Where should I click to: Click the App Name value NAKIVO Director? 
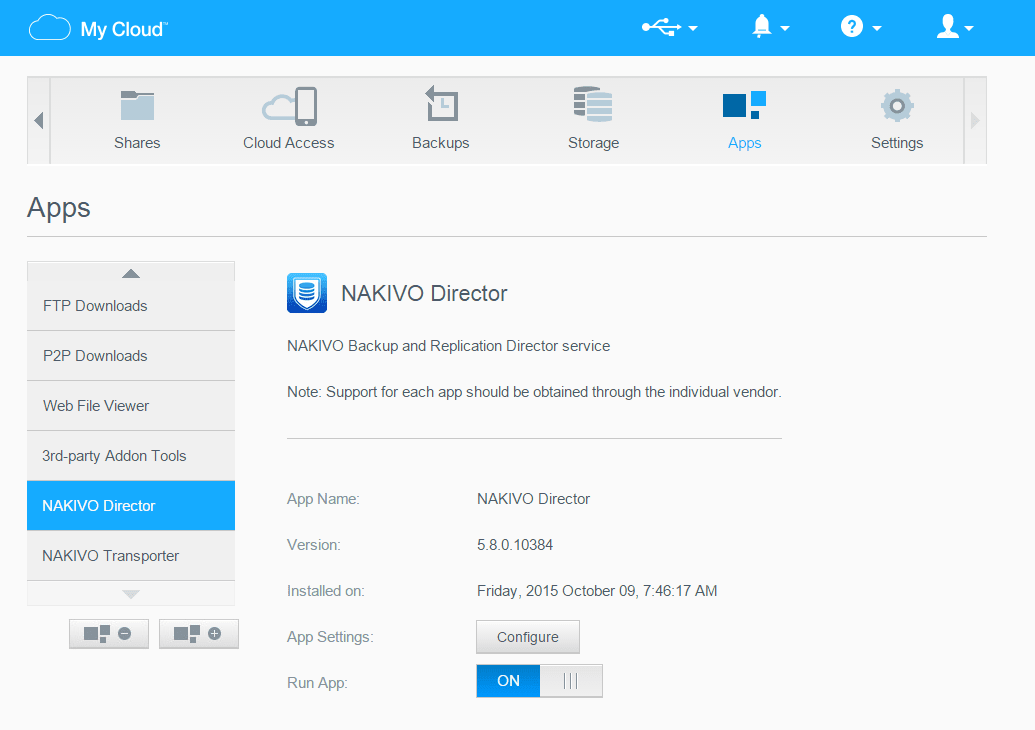coord(533,499)
